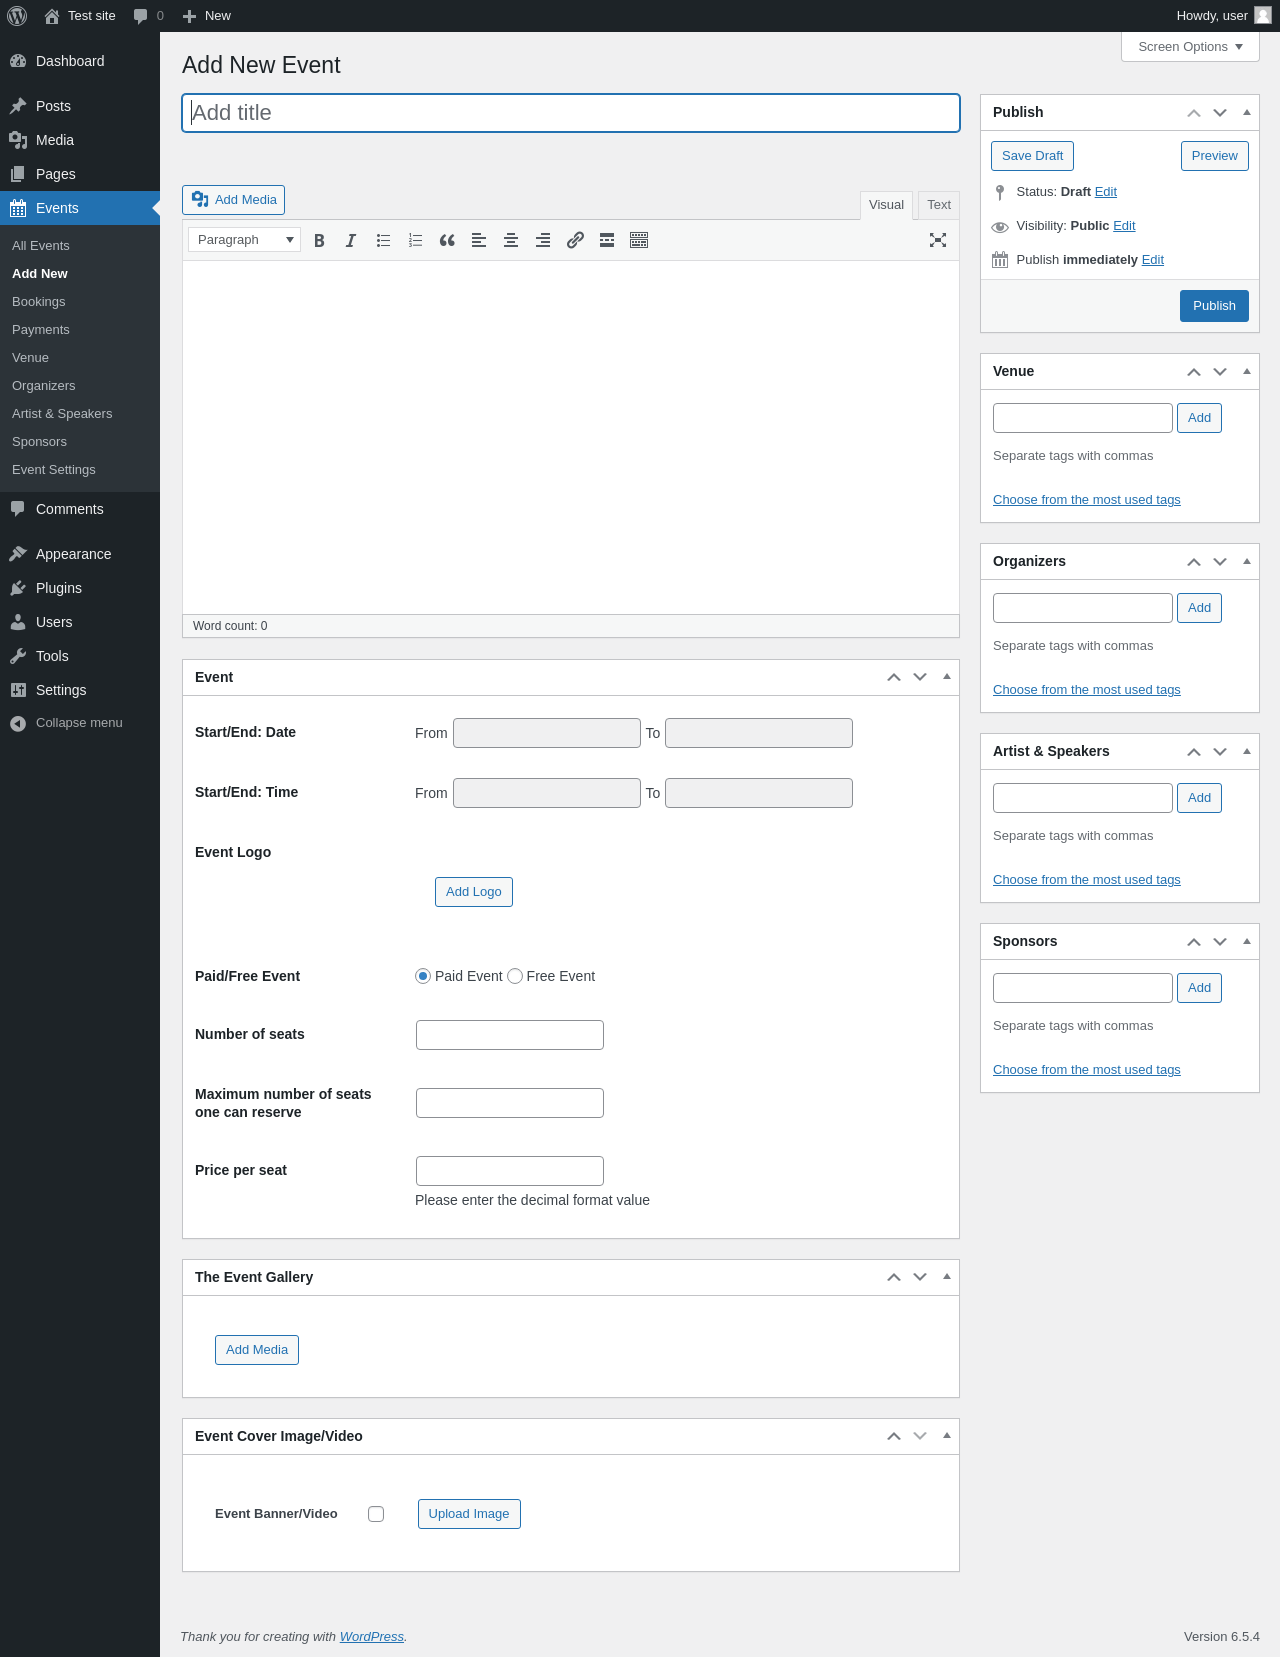The width and height of the screenshot is (1280, 1657).
Task: Click Add button in Venue panel
Action: coord(1199,418)
